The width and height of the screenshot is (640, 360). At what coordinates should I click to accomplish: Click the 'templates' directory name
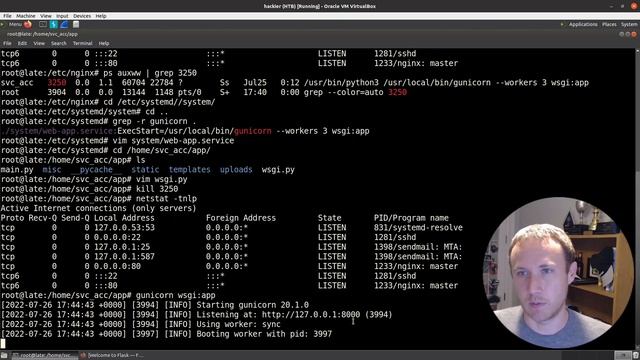pos(190,170)
